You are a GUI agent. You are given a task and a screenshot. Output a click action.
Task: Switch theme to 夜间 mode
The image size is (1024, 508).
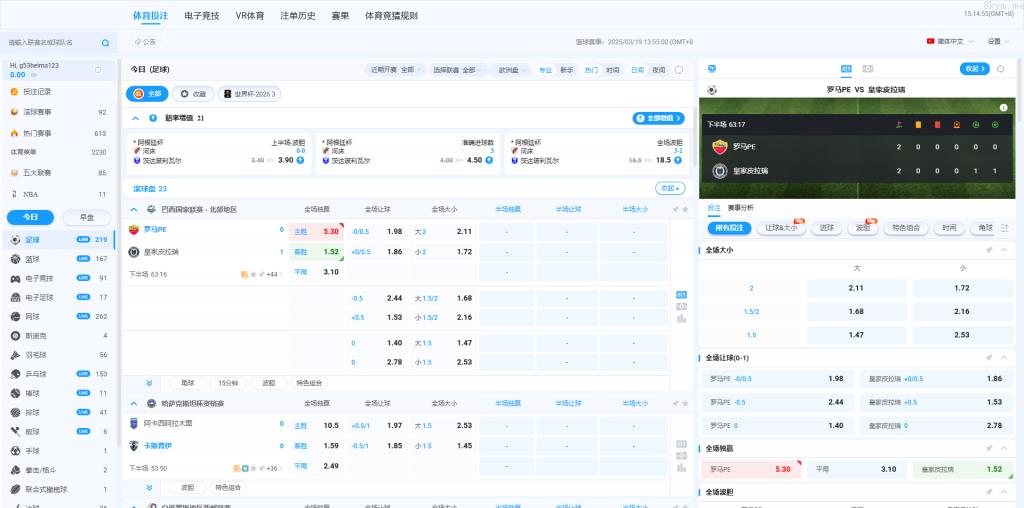[659, 70]
